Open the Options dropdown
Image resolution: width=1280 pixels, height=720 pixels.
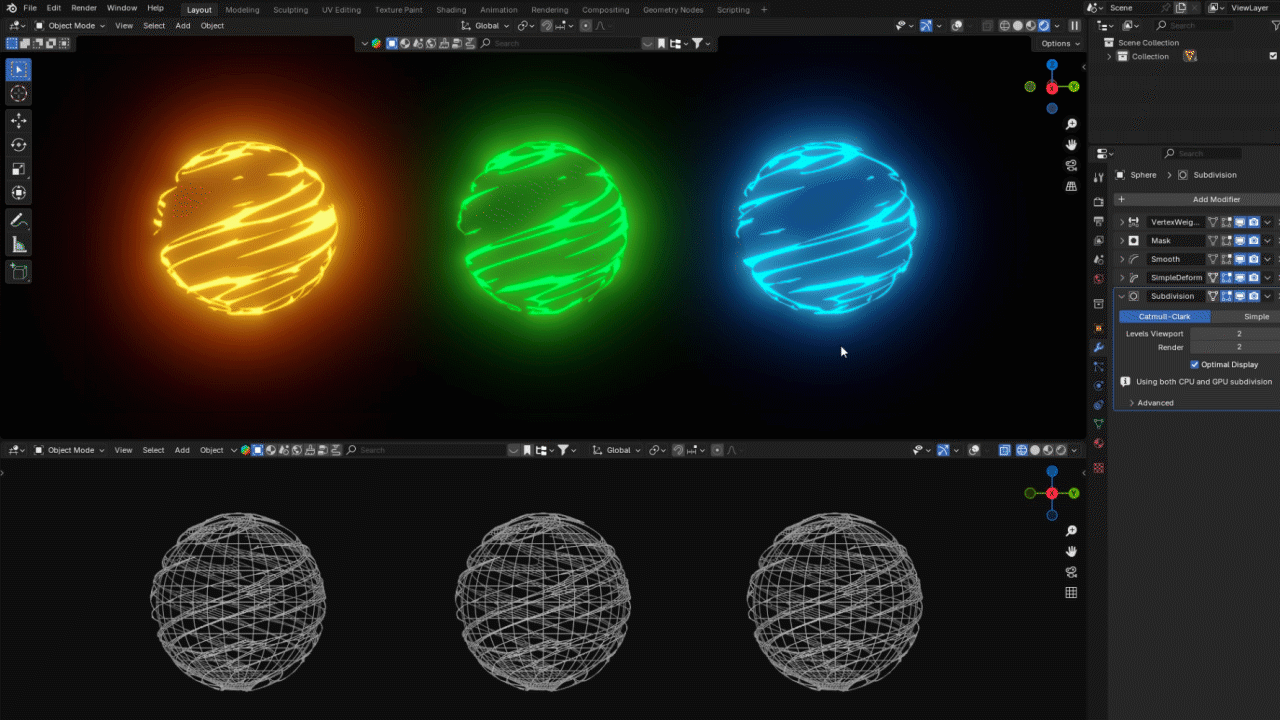pos(1060,43)
